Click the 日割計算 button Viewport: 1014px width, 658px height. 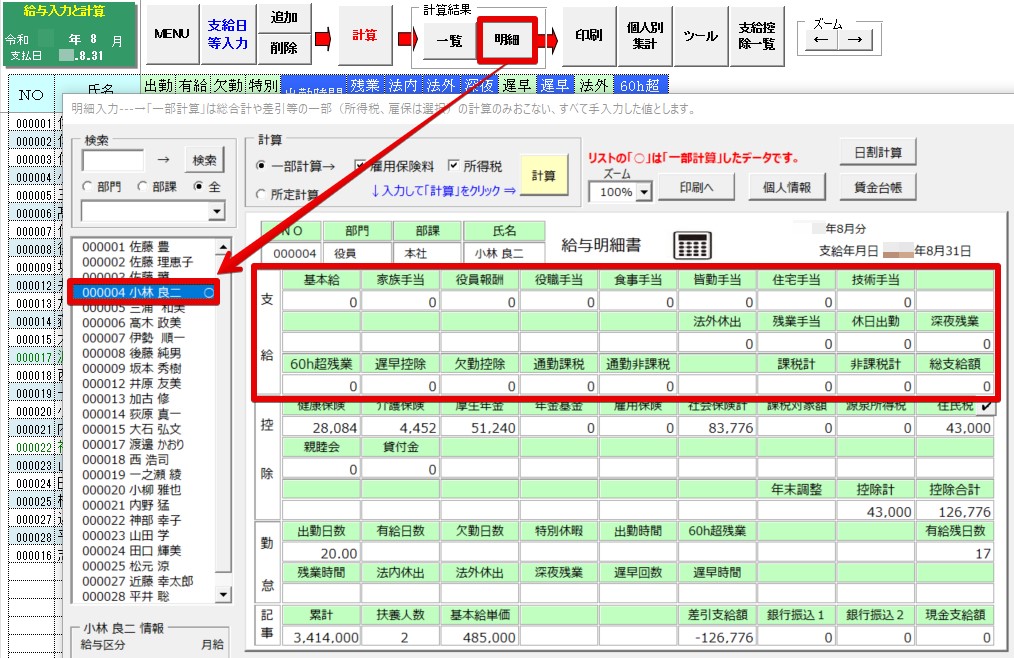878,153
